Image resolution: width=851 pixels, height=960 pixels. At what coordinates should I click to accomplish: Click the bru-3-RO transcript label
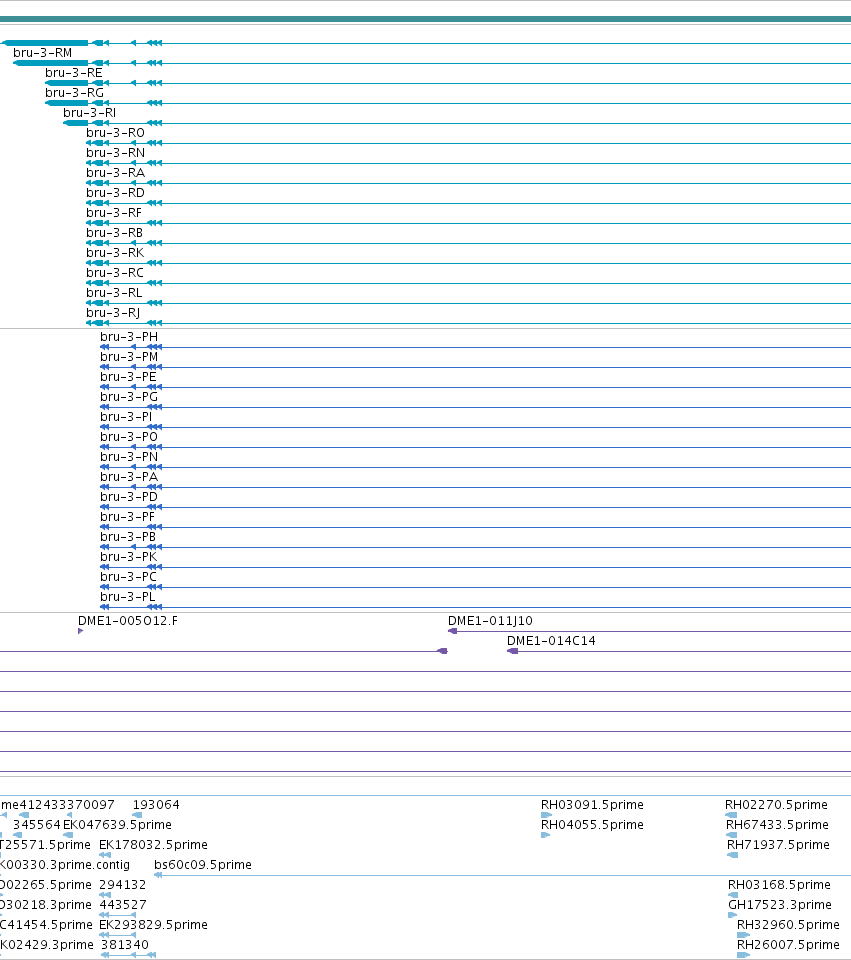pyautogui.click(x=115, y=133)
